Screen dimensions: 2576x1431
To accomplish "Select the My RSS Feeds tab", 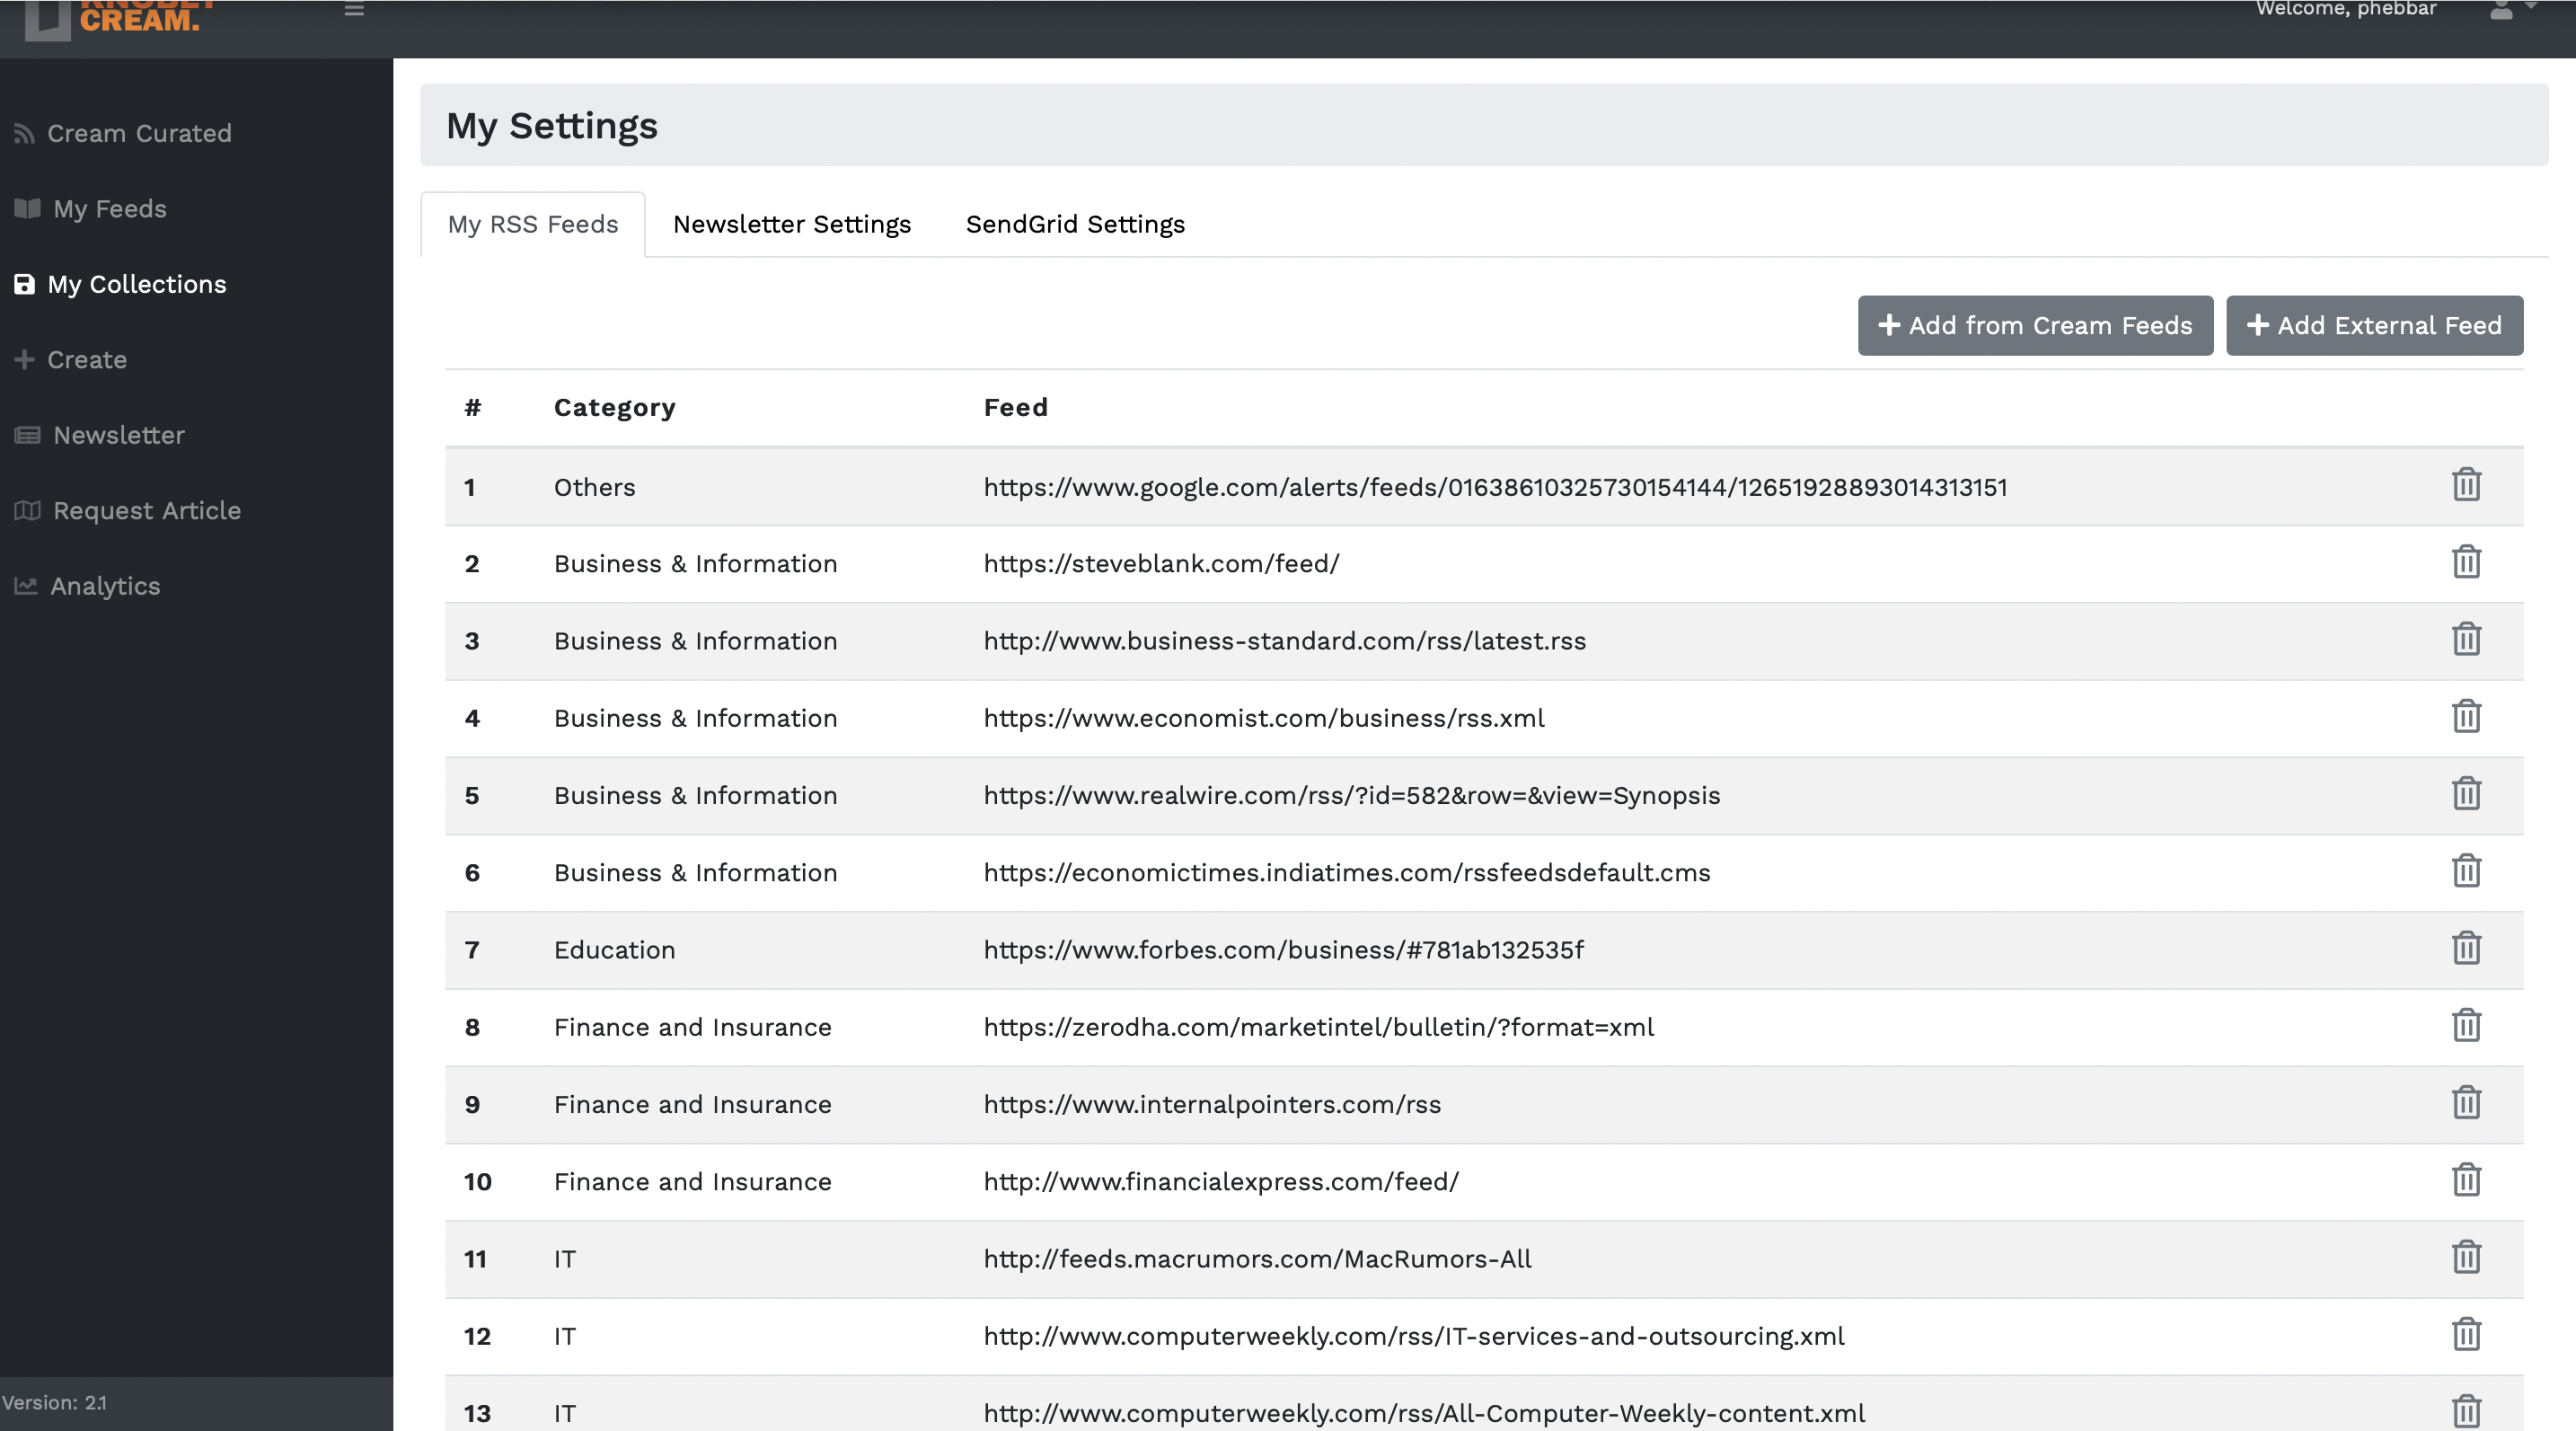I will pos(532,224).
